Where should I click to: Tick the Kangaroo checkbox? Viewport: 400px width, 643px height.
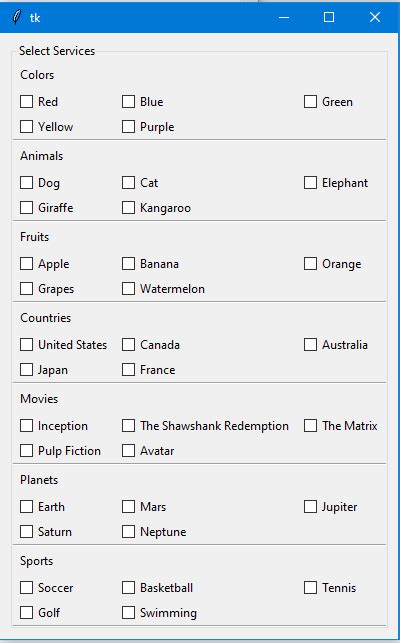tap(128, 208)
